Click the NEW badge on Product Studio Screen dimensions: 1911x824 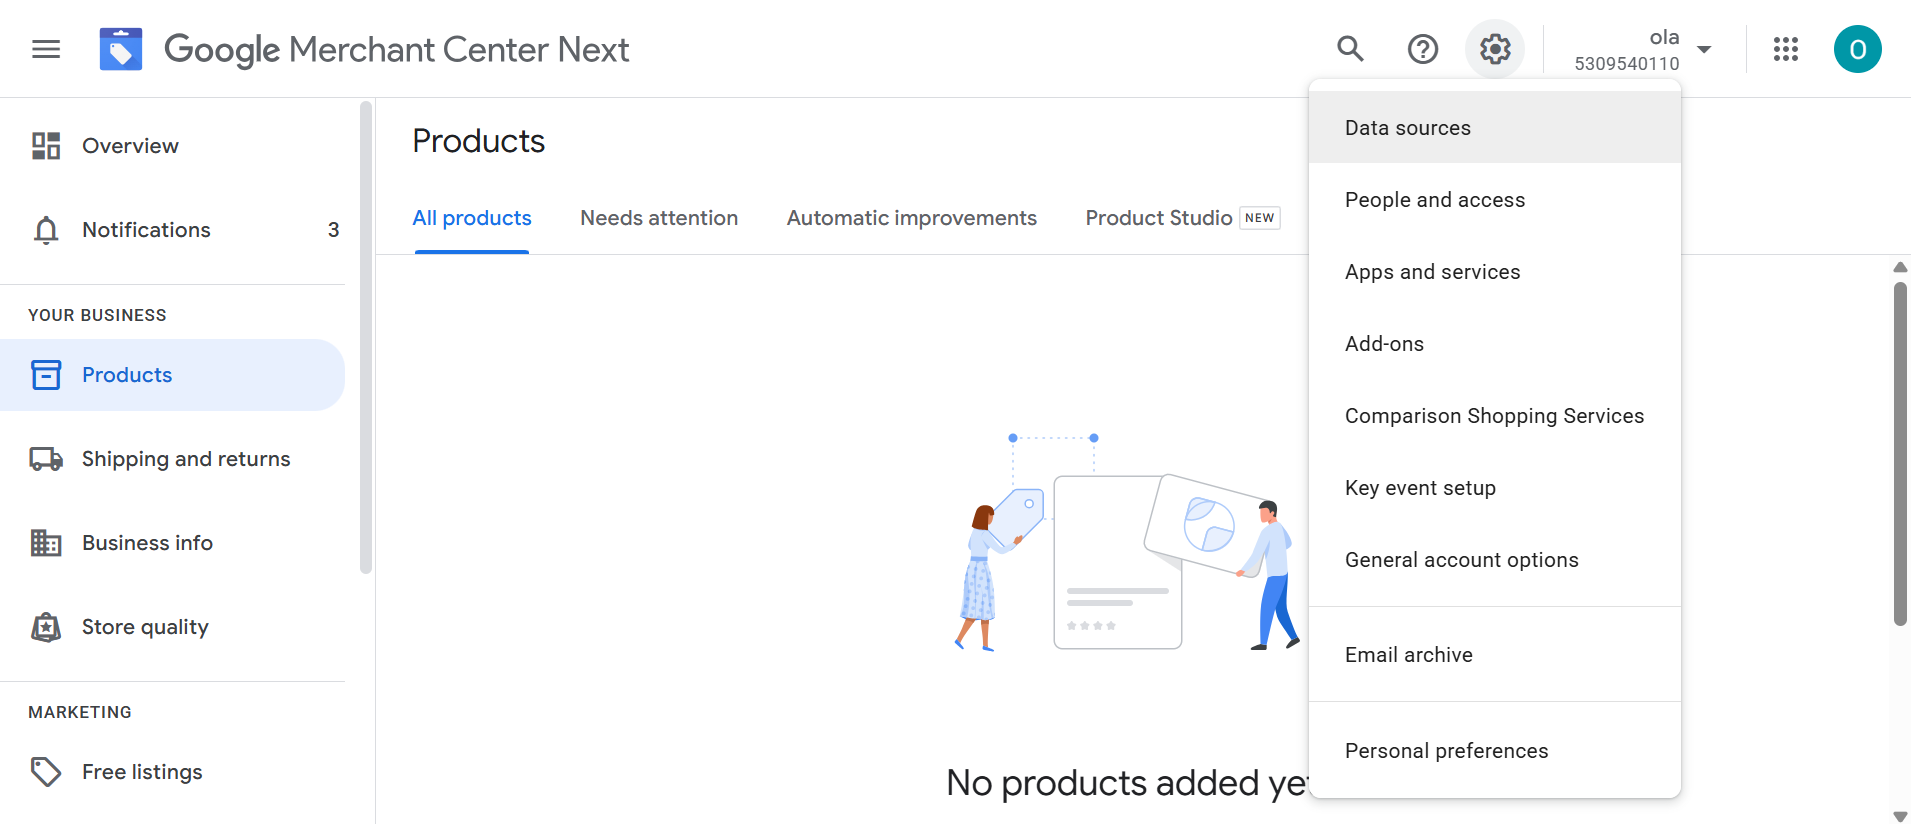[x=1260, y=218]
